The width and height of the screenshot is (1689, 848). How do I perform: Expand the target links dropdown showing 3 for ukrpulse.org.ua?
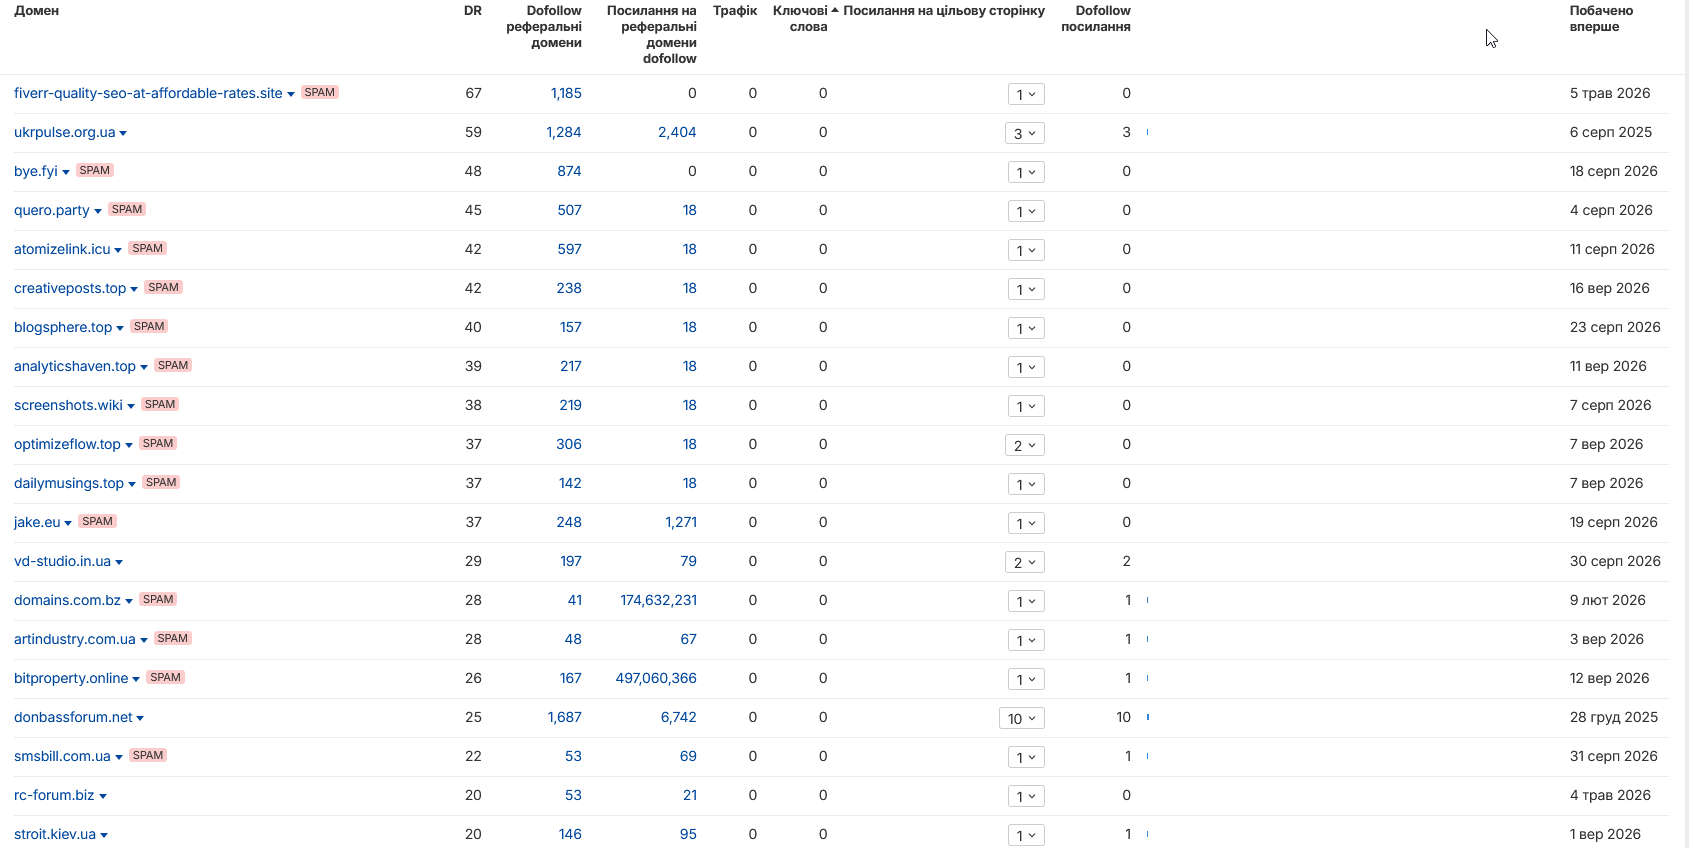[1025, 133]
